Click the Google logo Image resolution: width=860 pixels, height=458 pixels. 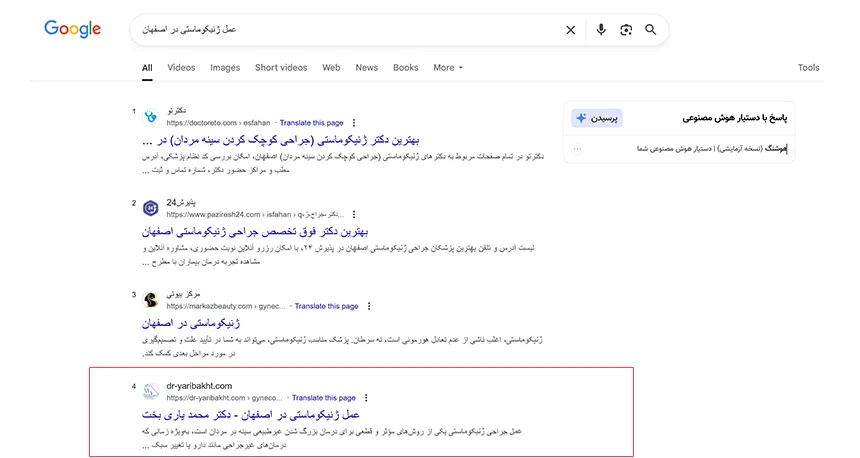(x=72, y=29)
